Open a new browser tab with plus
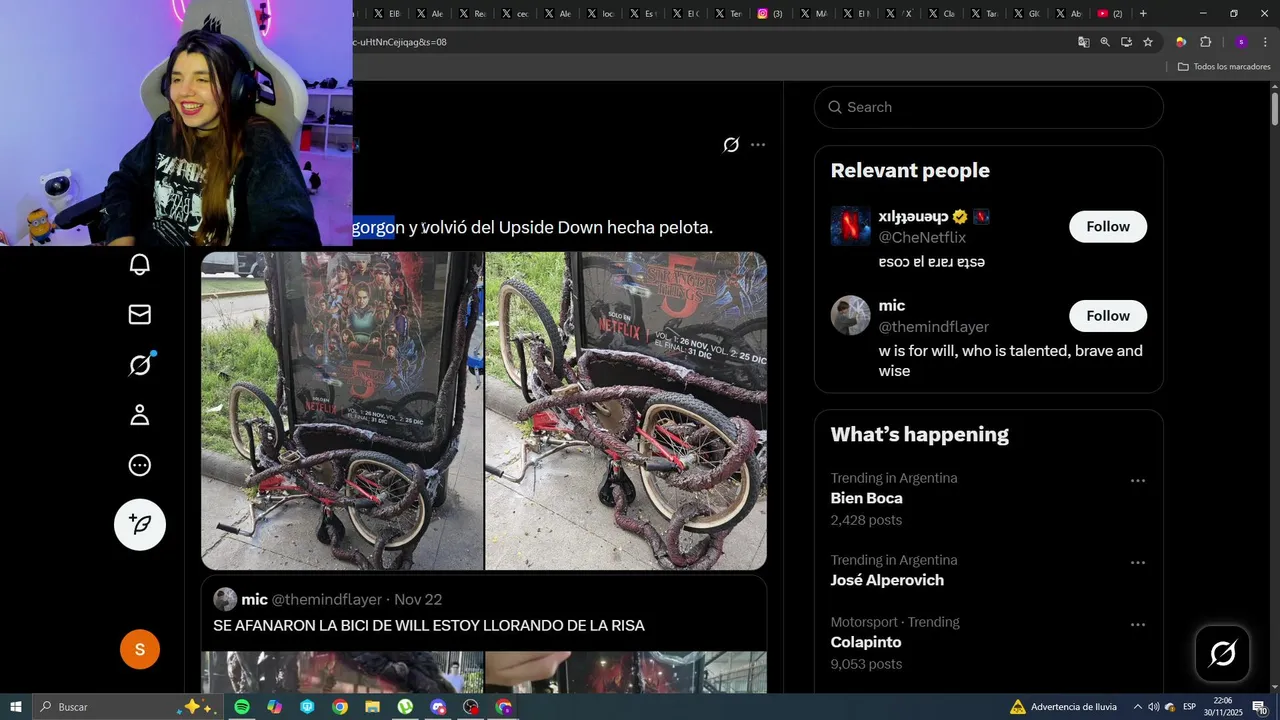The height and width of the screenshot is (720, 1280). pyautogui.click(x=1143, y=14)
